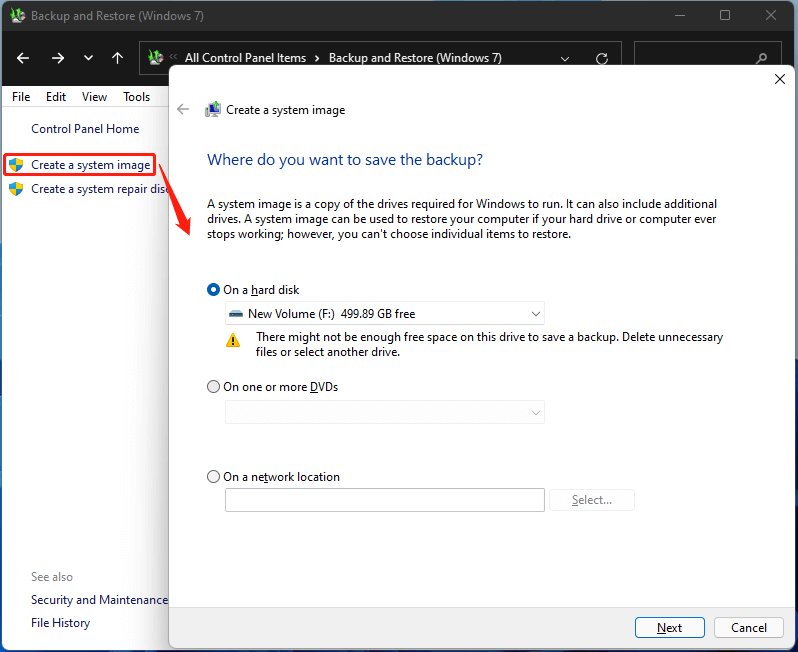Screen dimensions: 798x652
Task: Click the Cancel button
Action: (x=749, y=628)
